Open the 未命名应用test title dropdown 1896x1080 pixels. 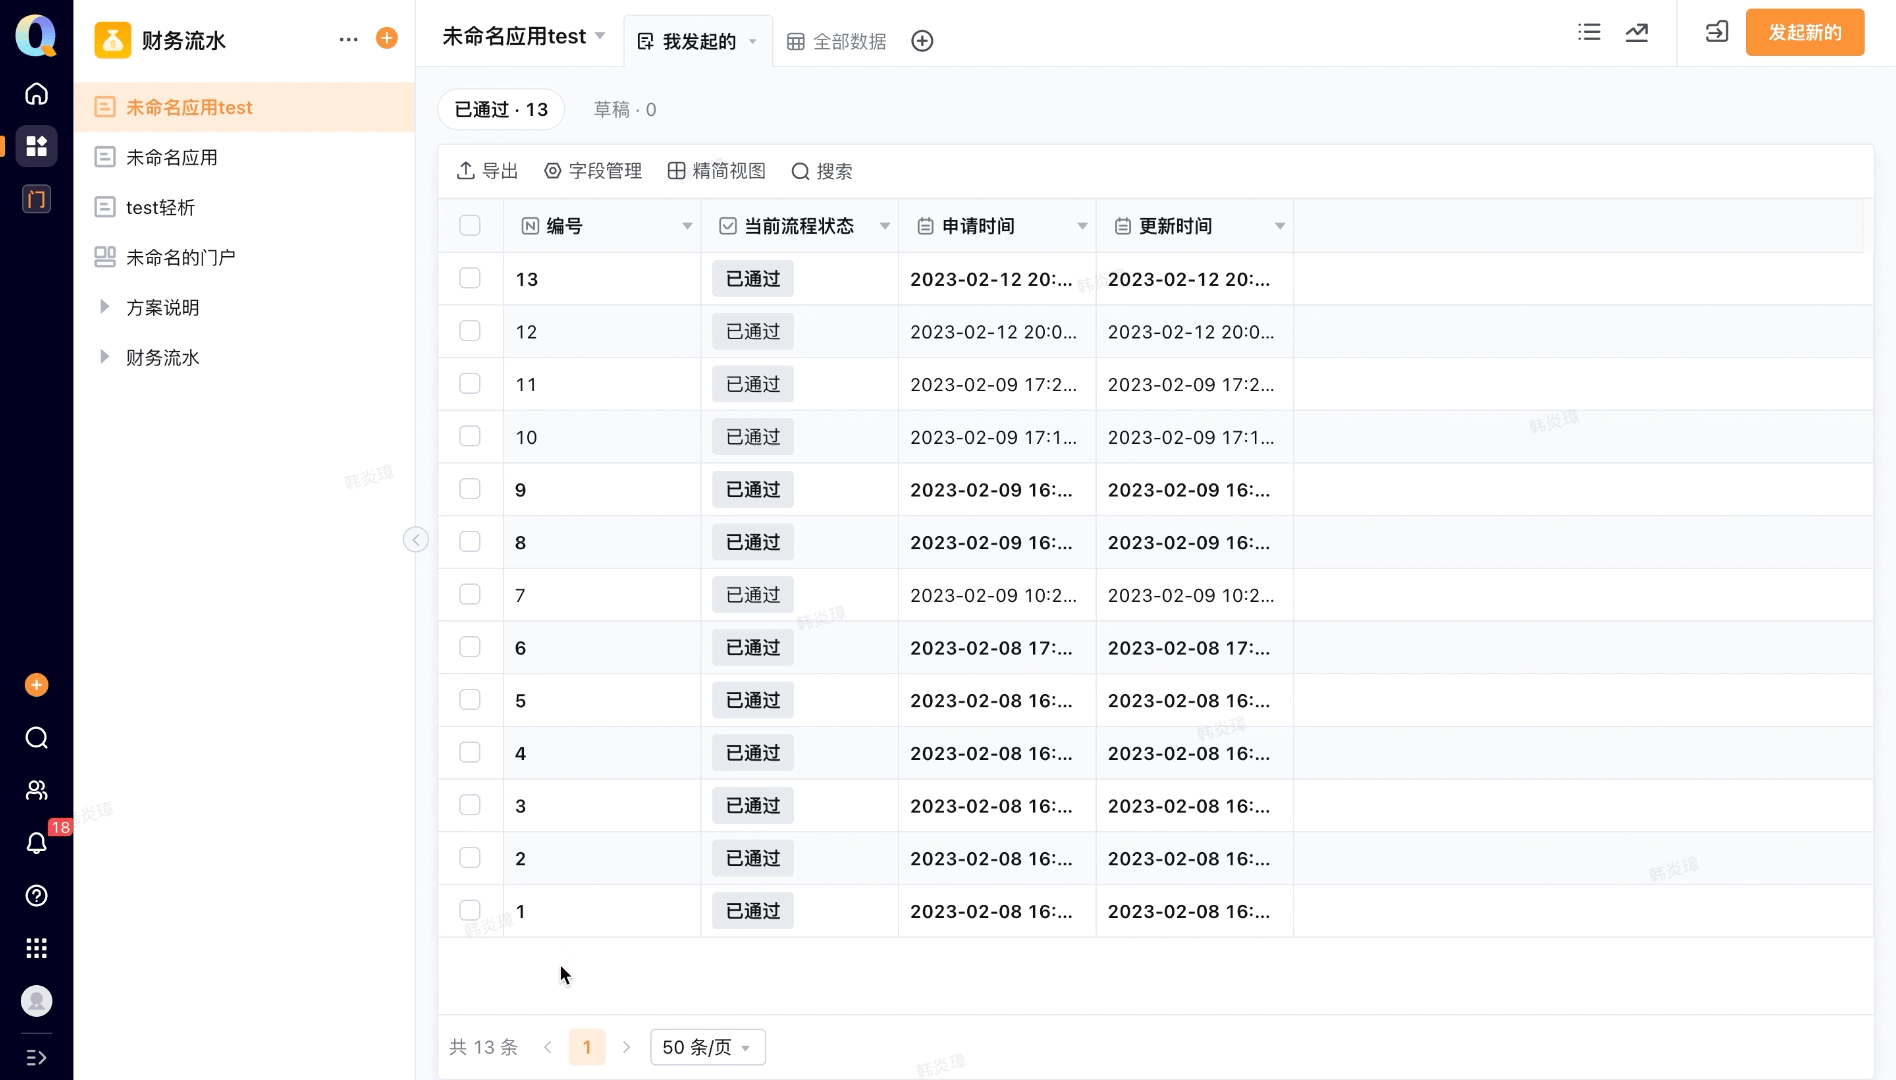pyautogui.click(x=600, y=36)
